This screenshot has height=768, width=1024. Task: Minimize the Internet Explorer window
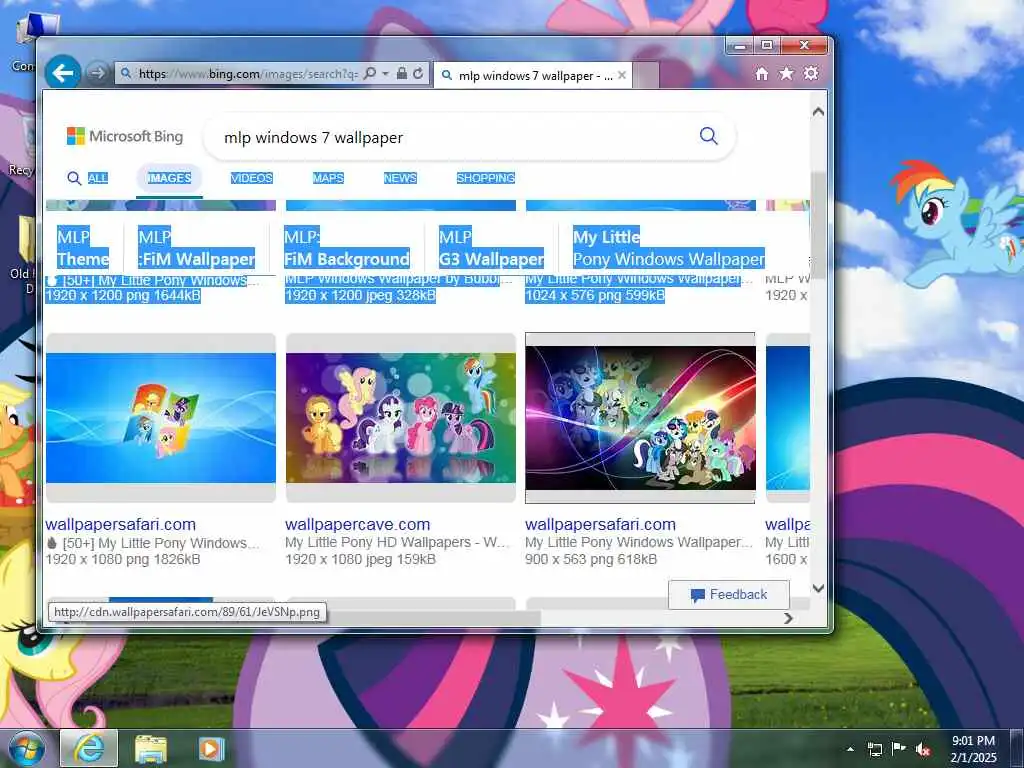[x=739, y=46]
